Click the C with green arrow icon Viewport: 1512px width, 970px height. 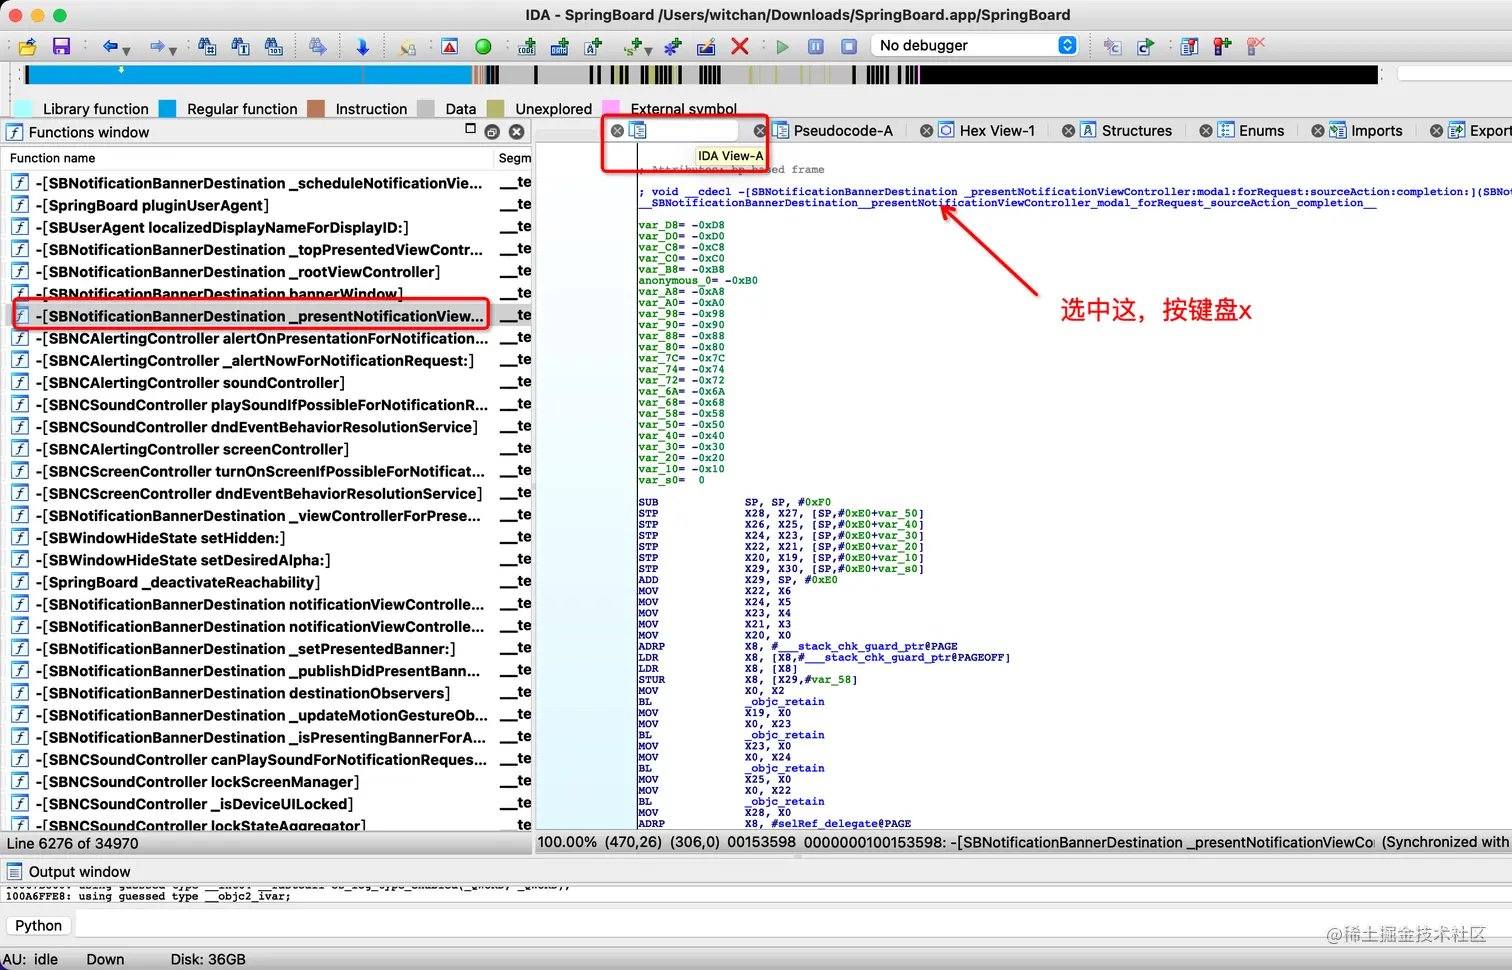(1145, 46)
